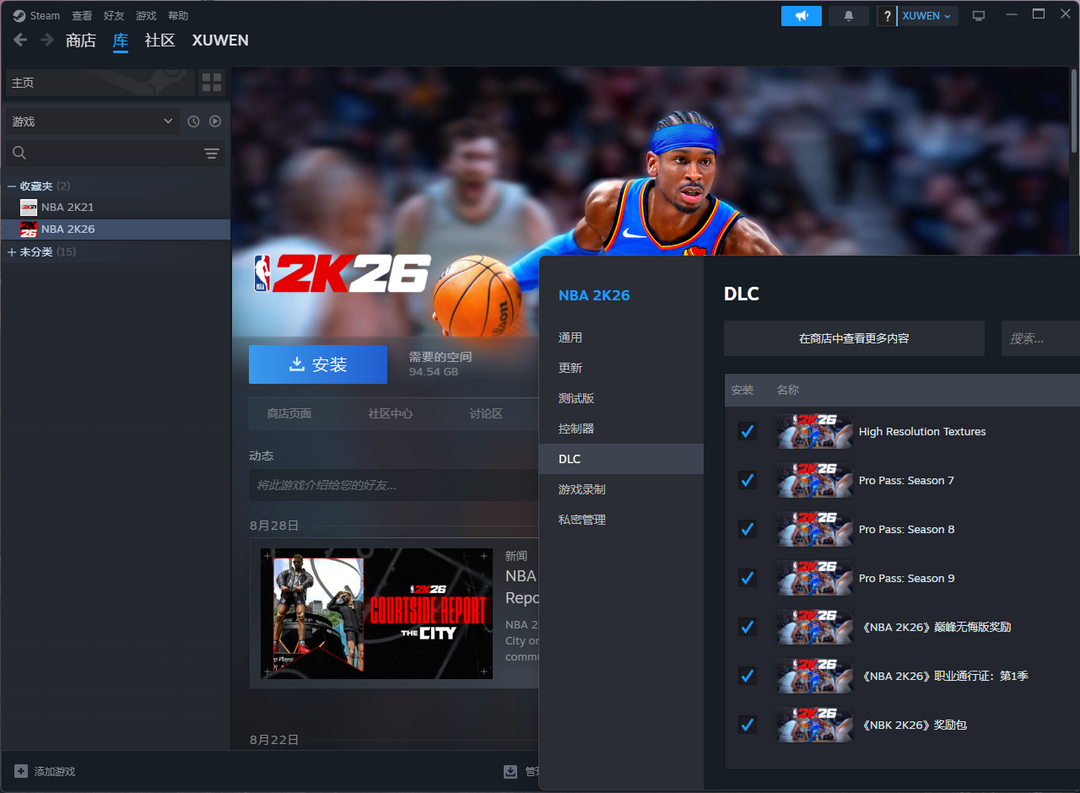
Task: Click the recent activity clock icon
Action: coord(193,121)
